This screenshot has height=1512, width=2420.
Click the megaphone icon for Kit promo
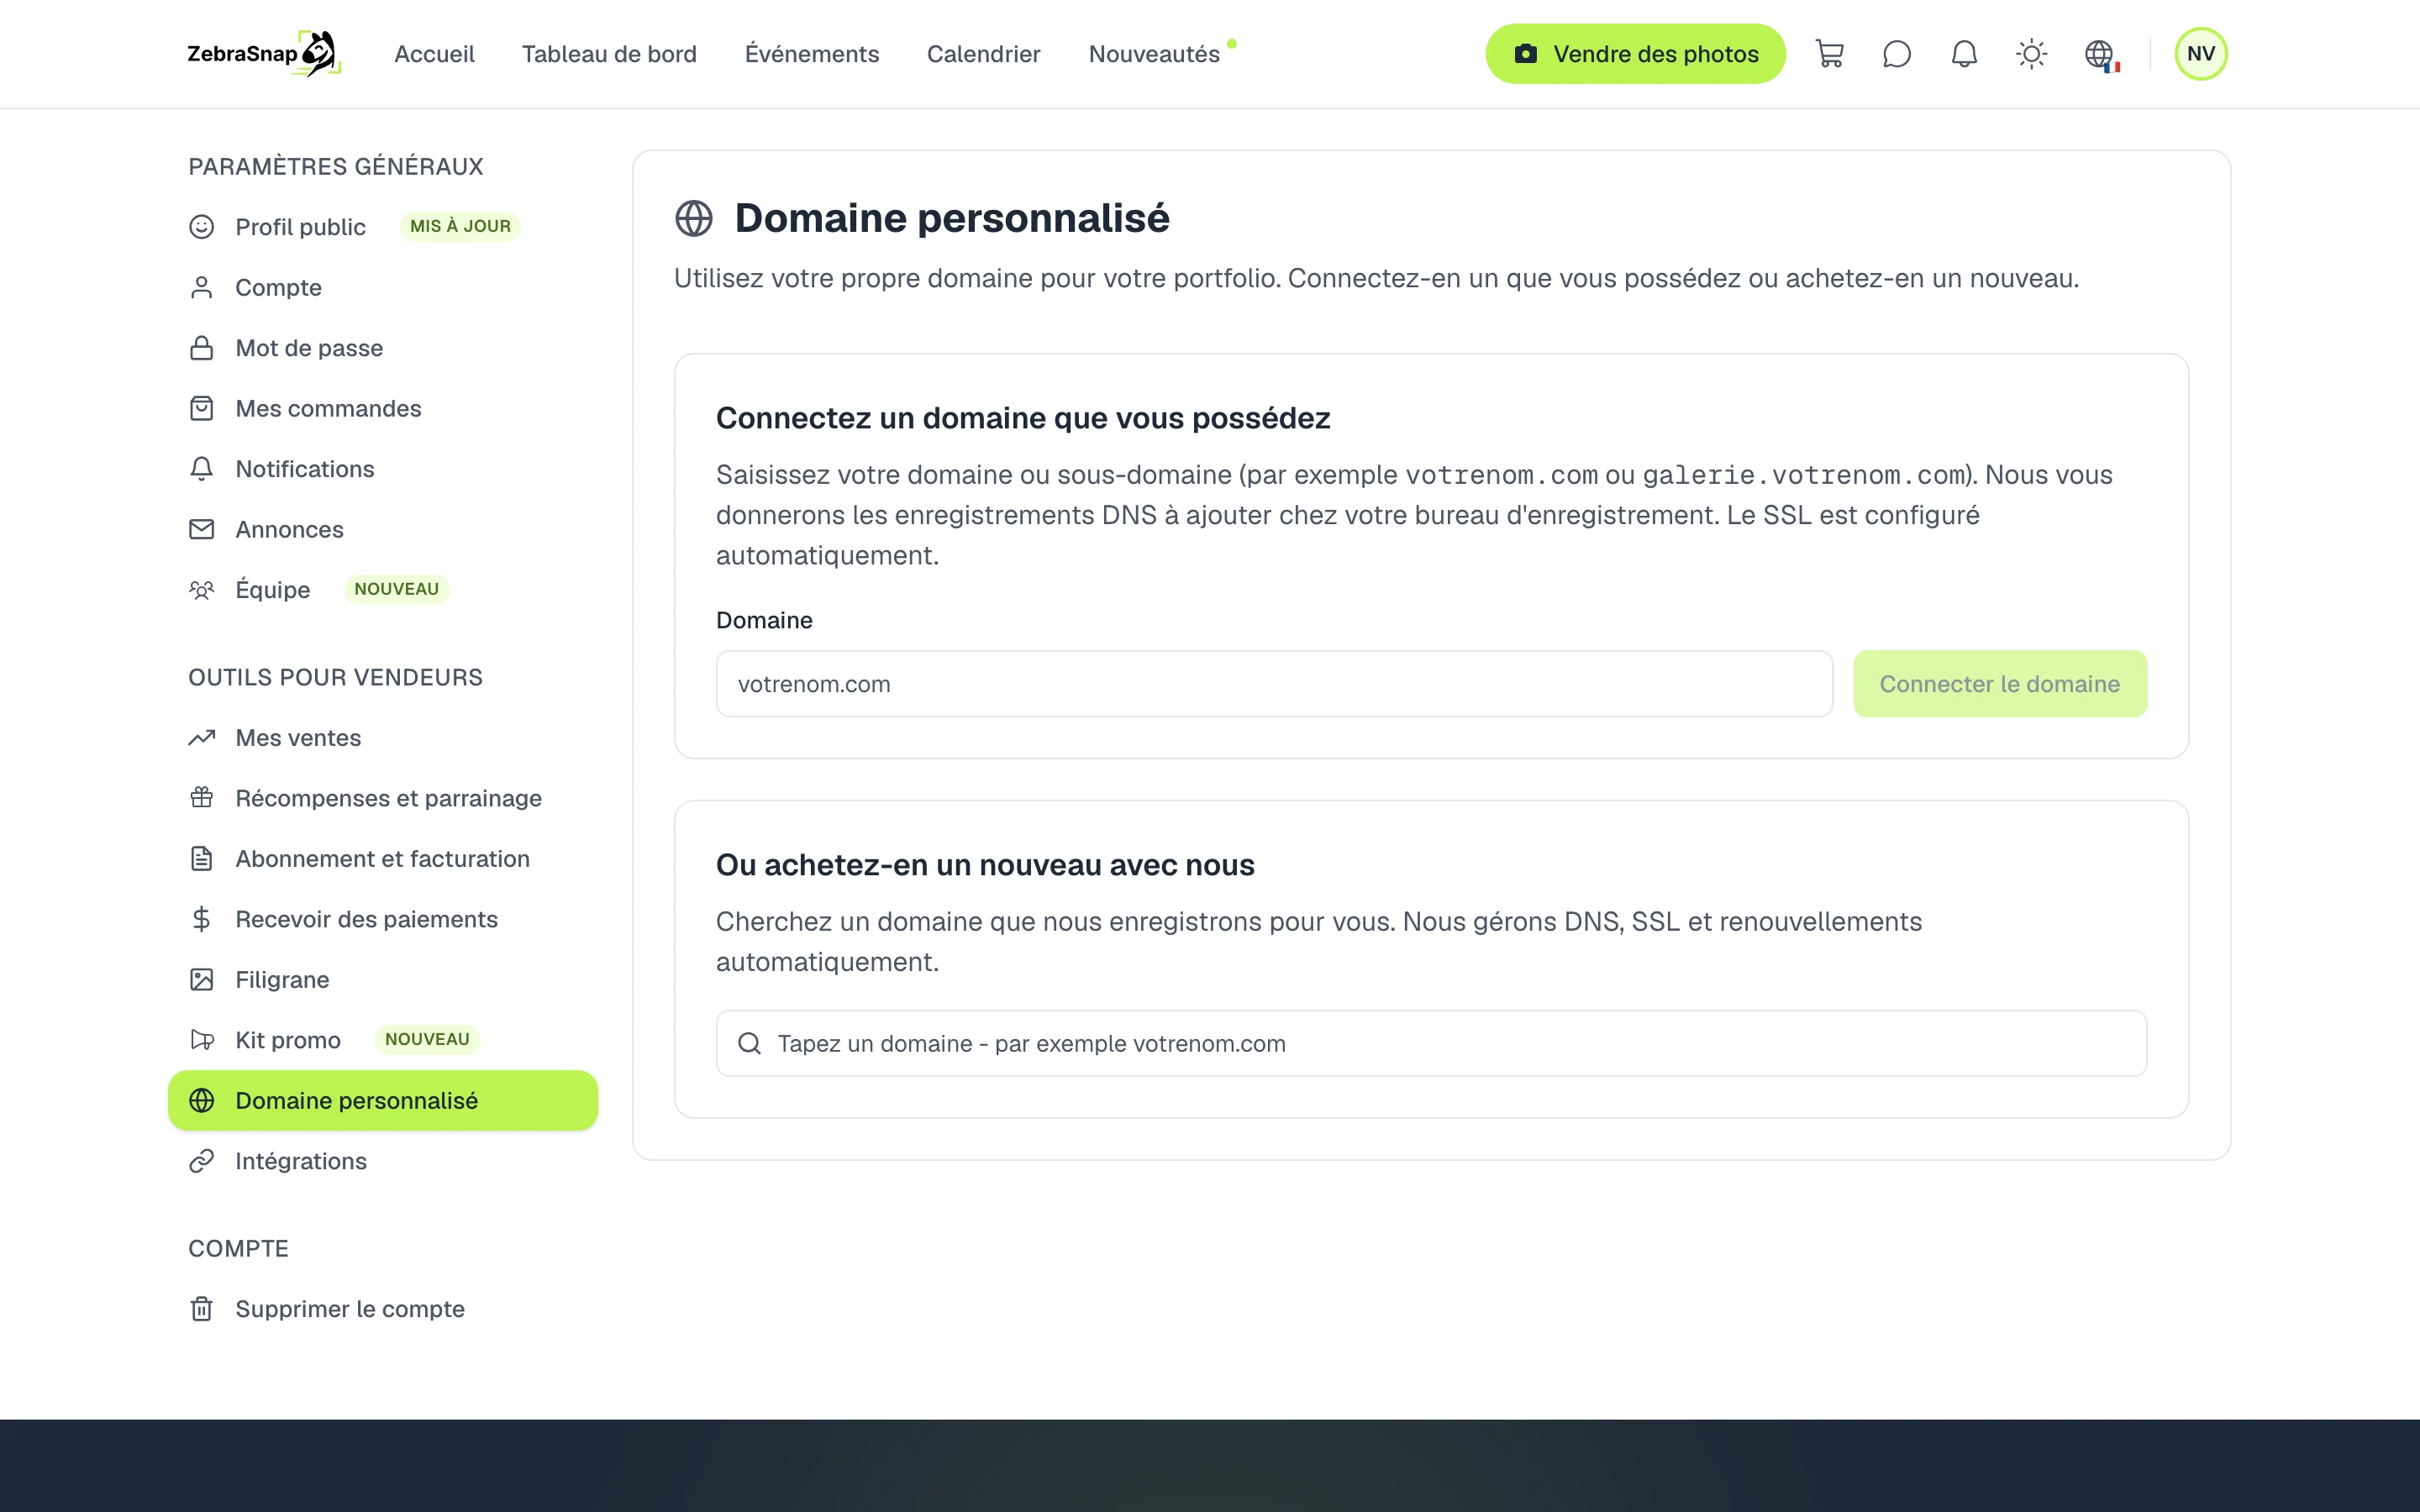coord(202,1040)
